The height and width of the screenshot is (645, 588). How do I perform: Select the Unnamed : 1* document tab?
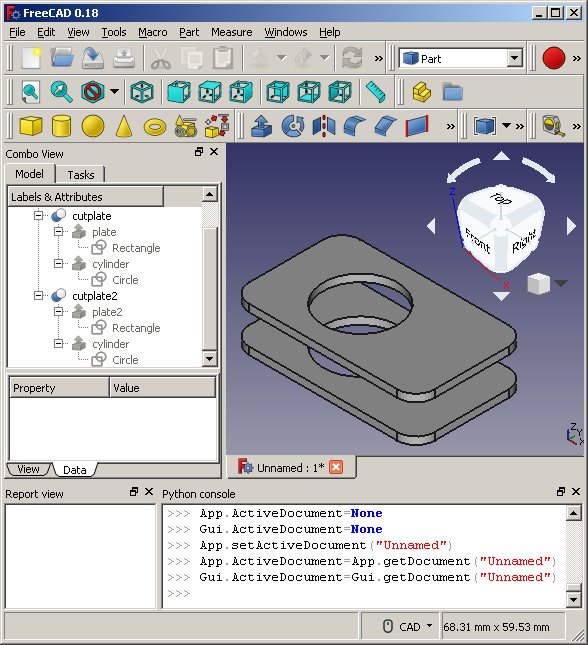pyautogui.click(x=290, y=468)
